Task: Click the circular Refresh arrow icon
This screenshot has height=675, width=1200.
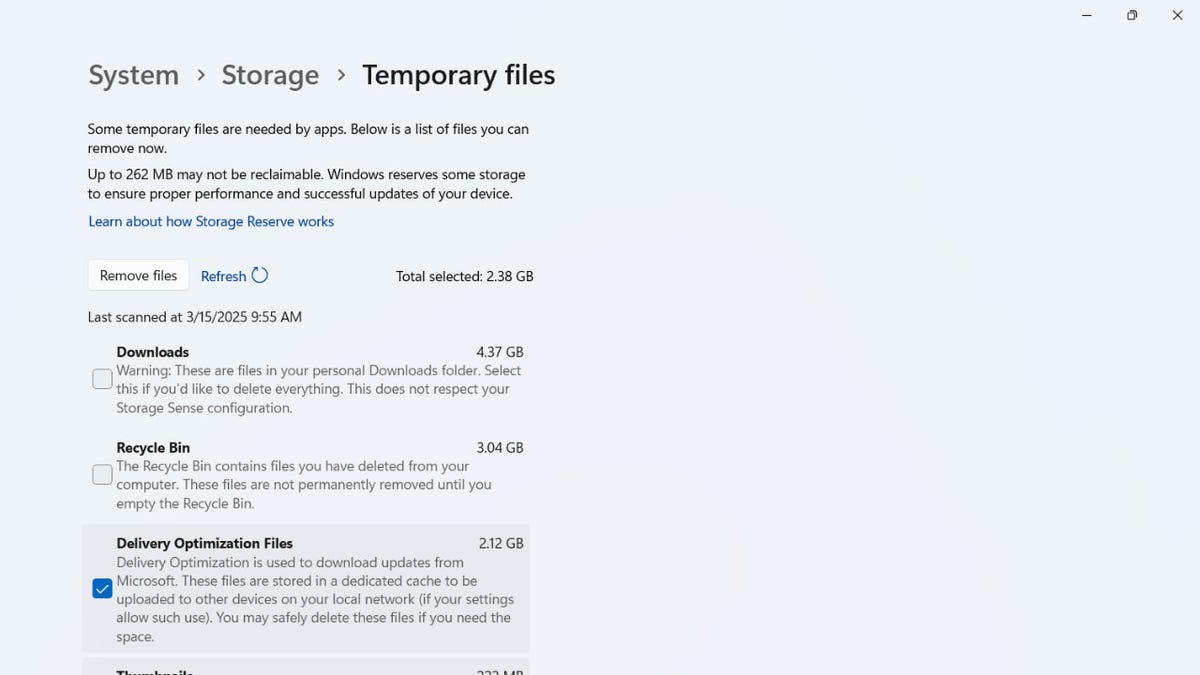Action: click(260, 275)
